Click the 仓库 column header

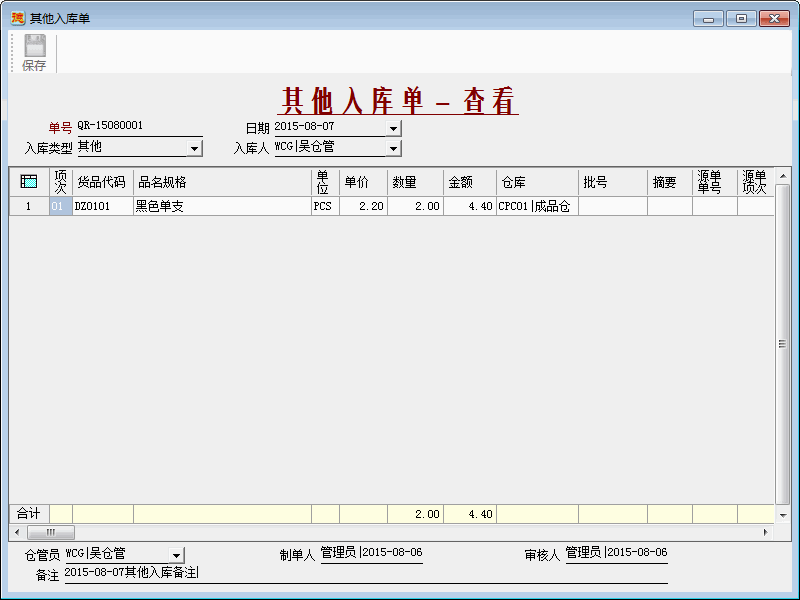tap(537, 182)
